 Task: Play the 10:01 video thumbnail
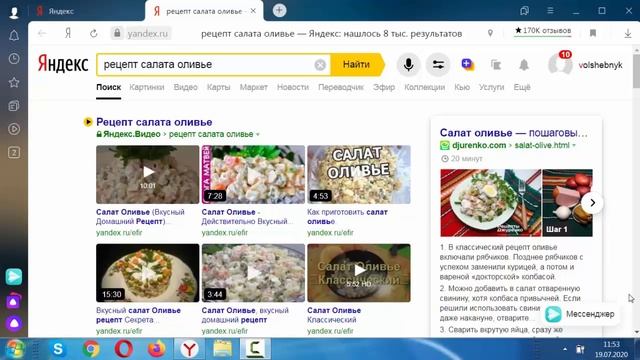click(148, 174)
